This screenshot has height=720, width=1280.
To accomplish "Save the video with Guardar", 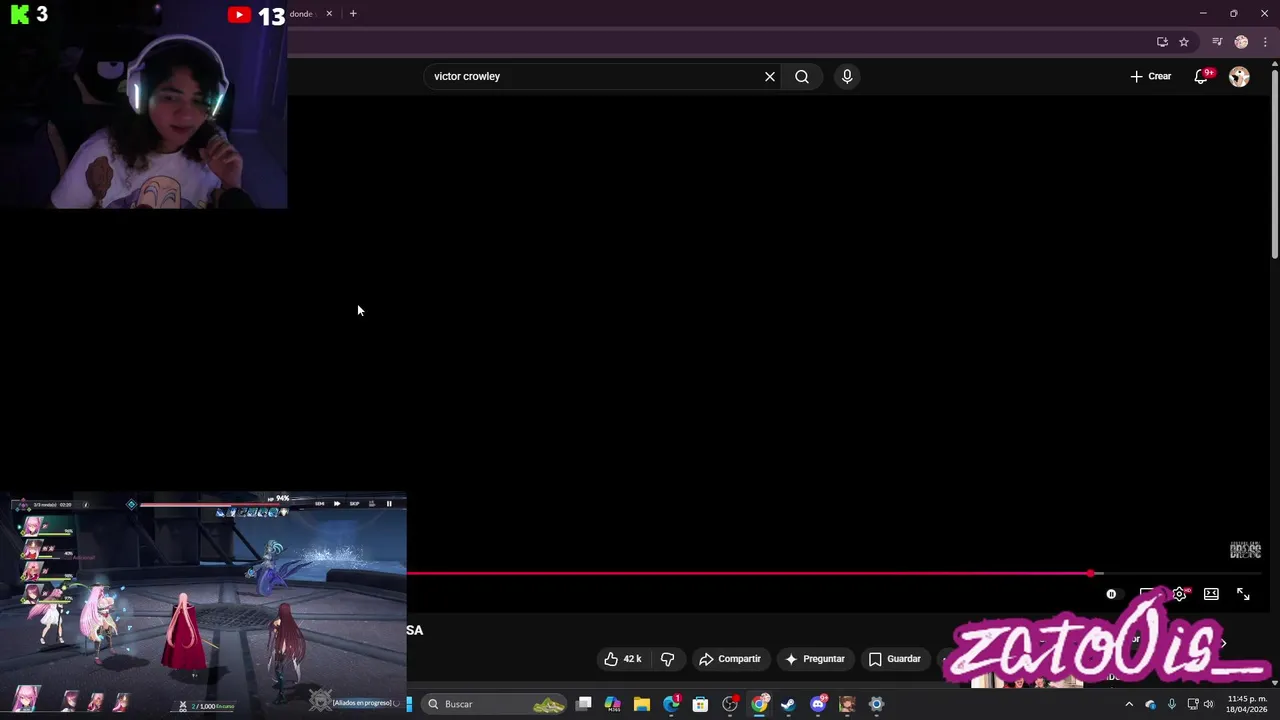I will point(894,659).
